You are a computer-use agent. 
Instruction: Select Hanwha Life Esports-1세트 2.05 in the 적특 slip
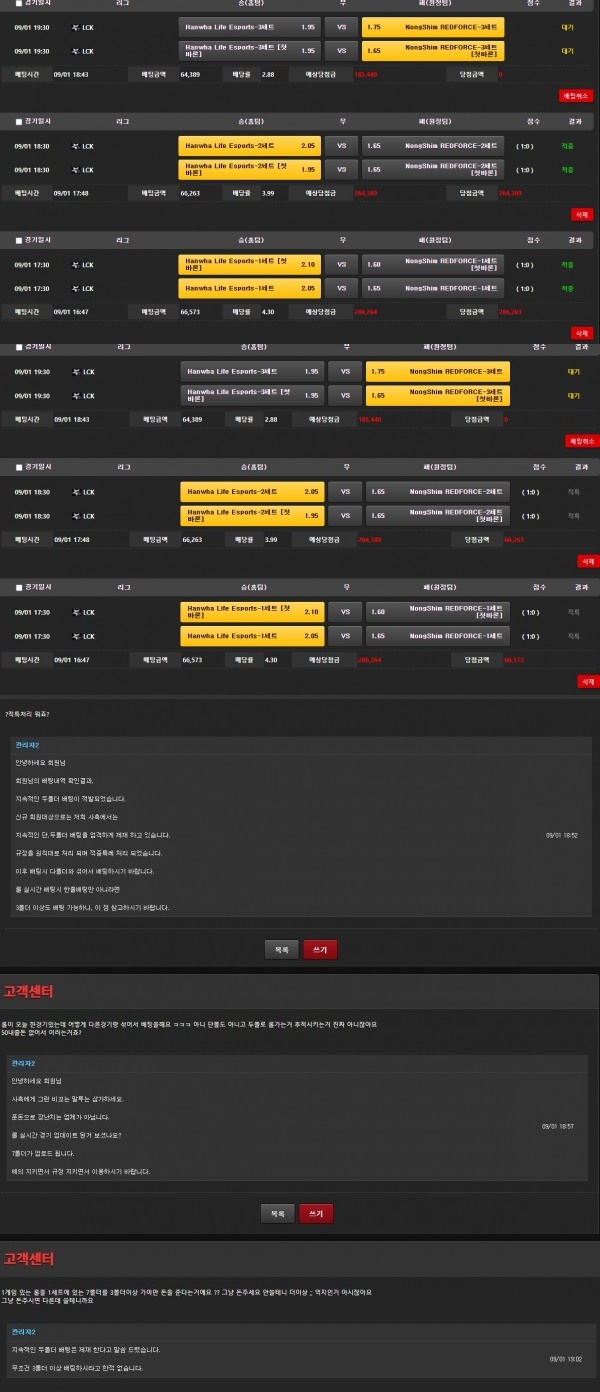252,635
